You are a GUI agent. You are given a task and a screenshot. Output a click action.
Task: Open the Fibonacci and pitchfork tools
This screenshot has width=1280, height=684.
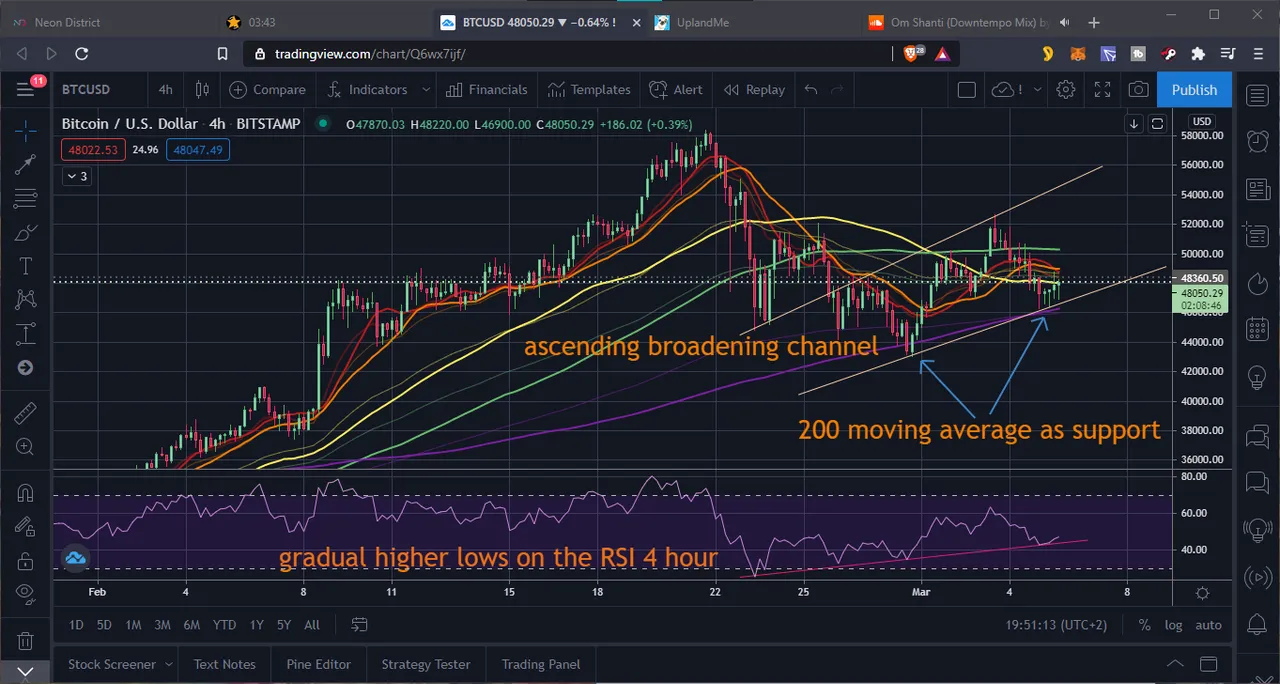tap(26, 198)
